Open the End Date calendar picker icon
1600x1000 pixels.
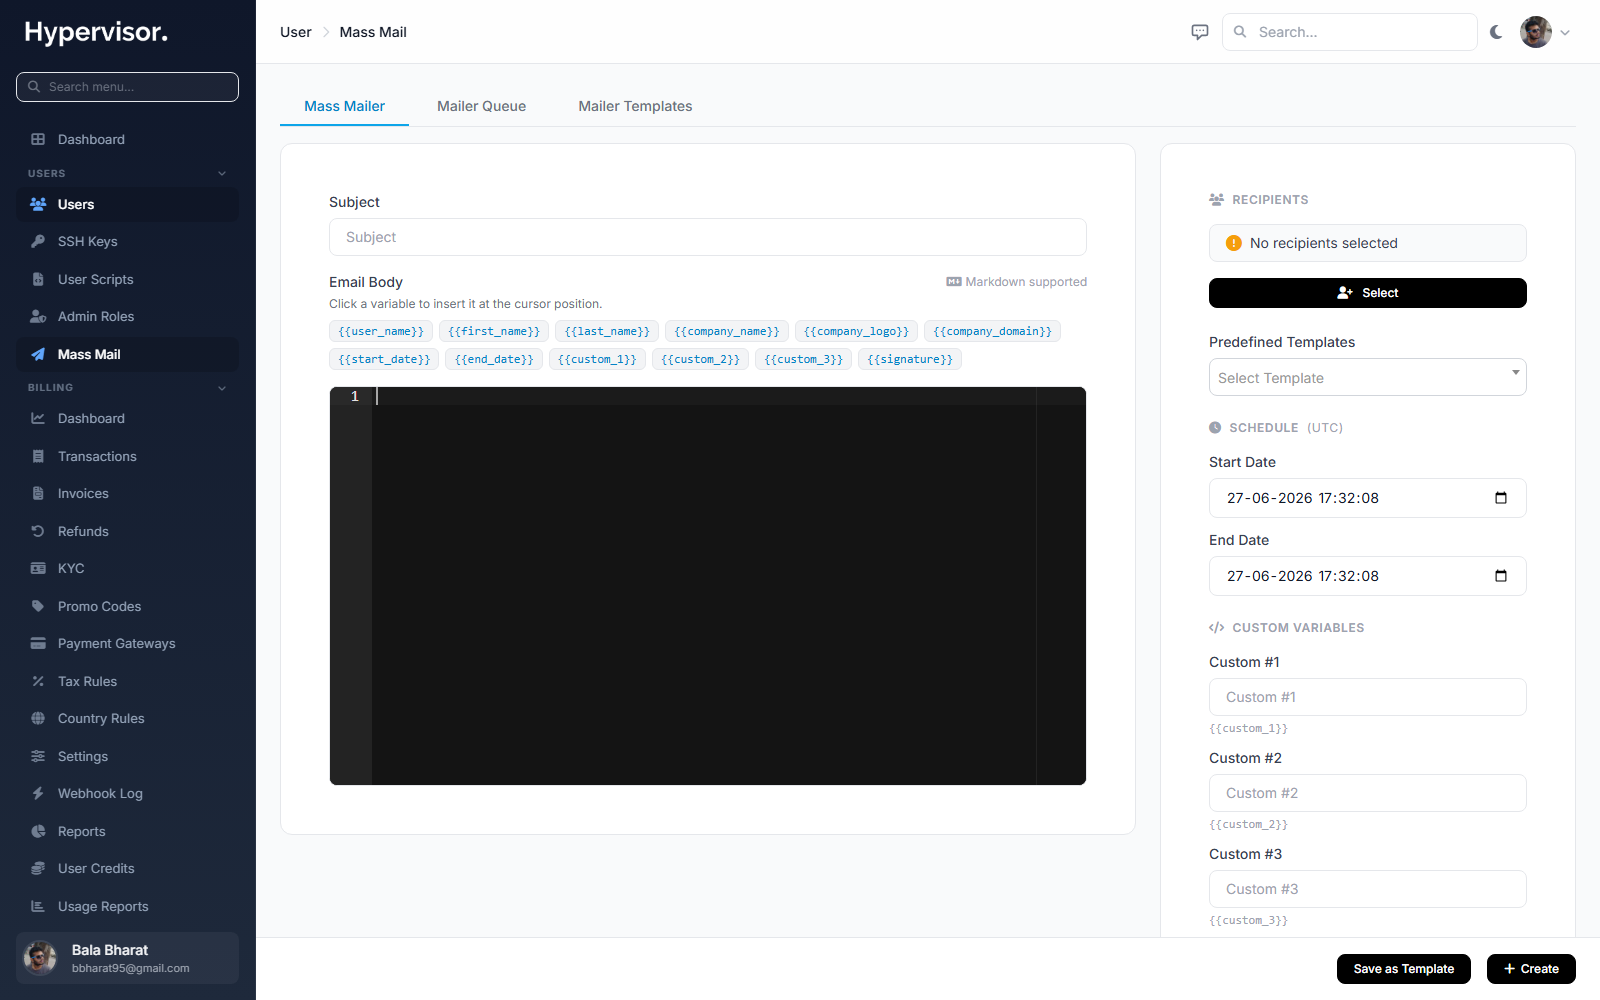(x=1501, y=576)
